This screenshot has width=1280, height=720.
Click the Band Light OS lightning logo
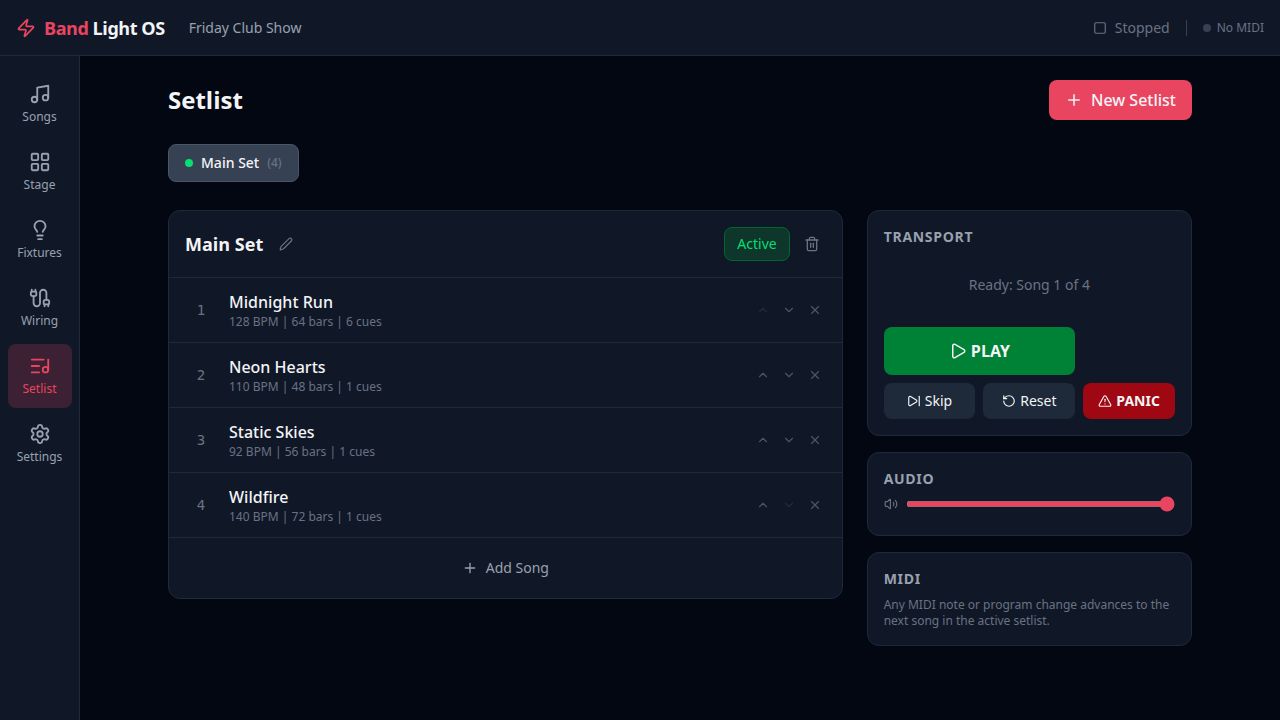[26, 28]
